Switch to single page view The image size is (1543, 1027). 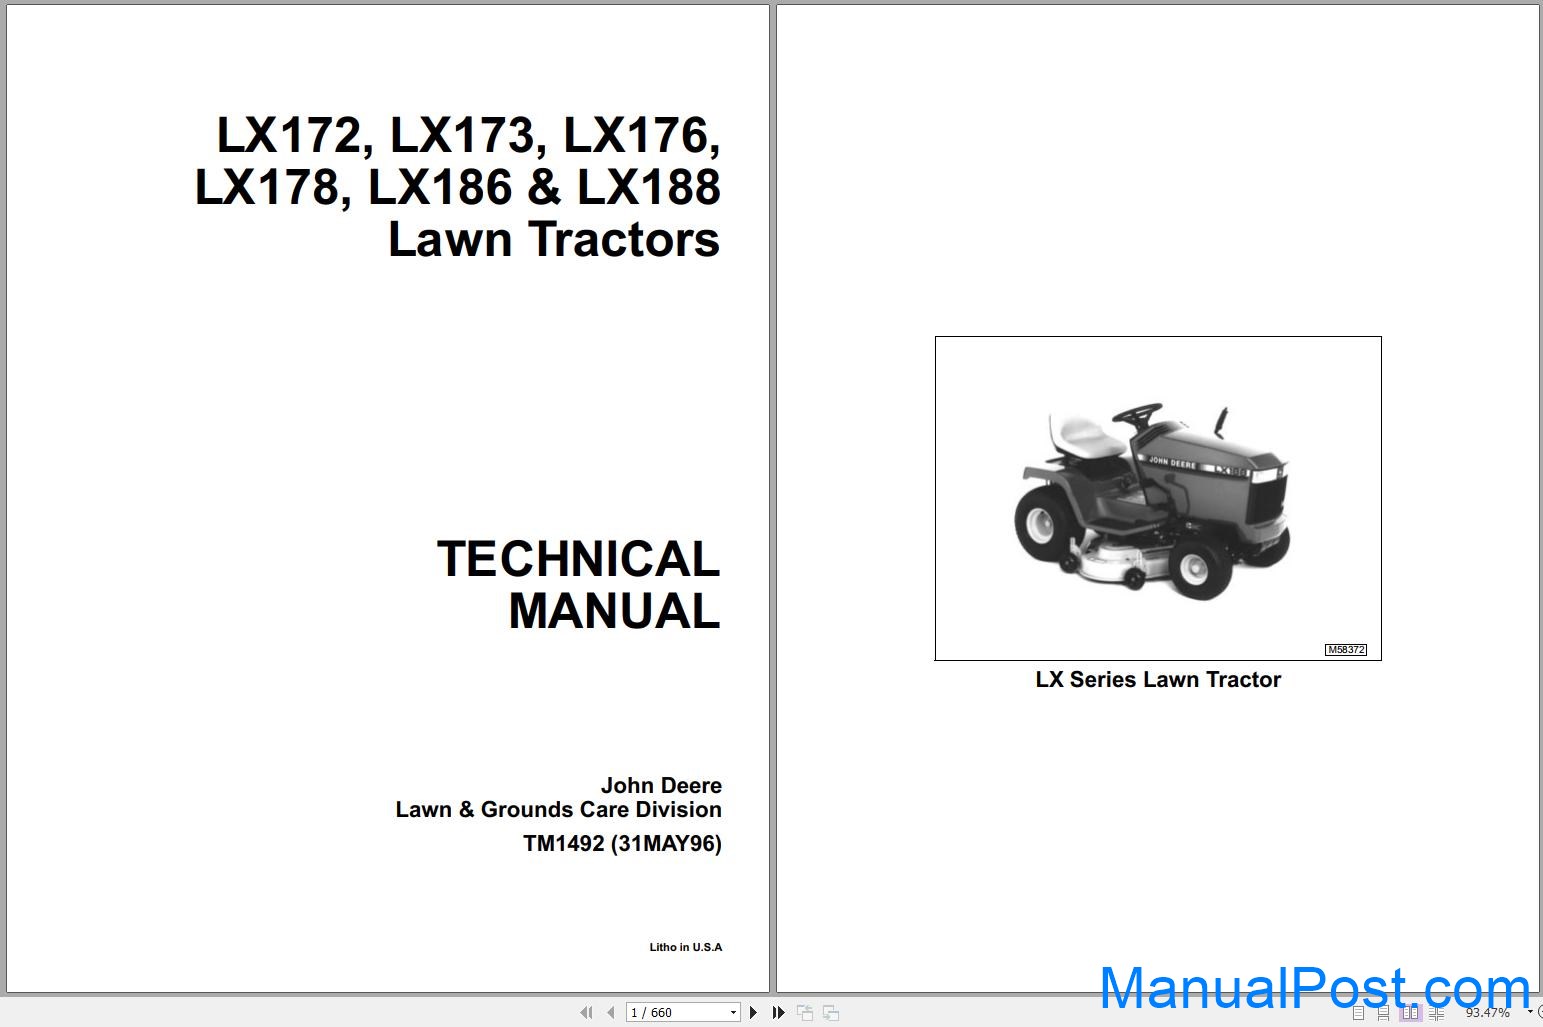pos(1358,1013)
